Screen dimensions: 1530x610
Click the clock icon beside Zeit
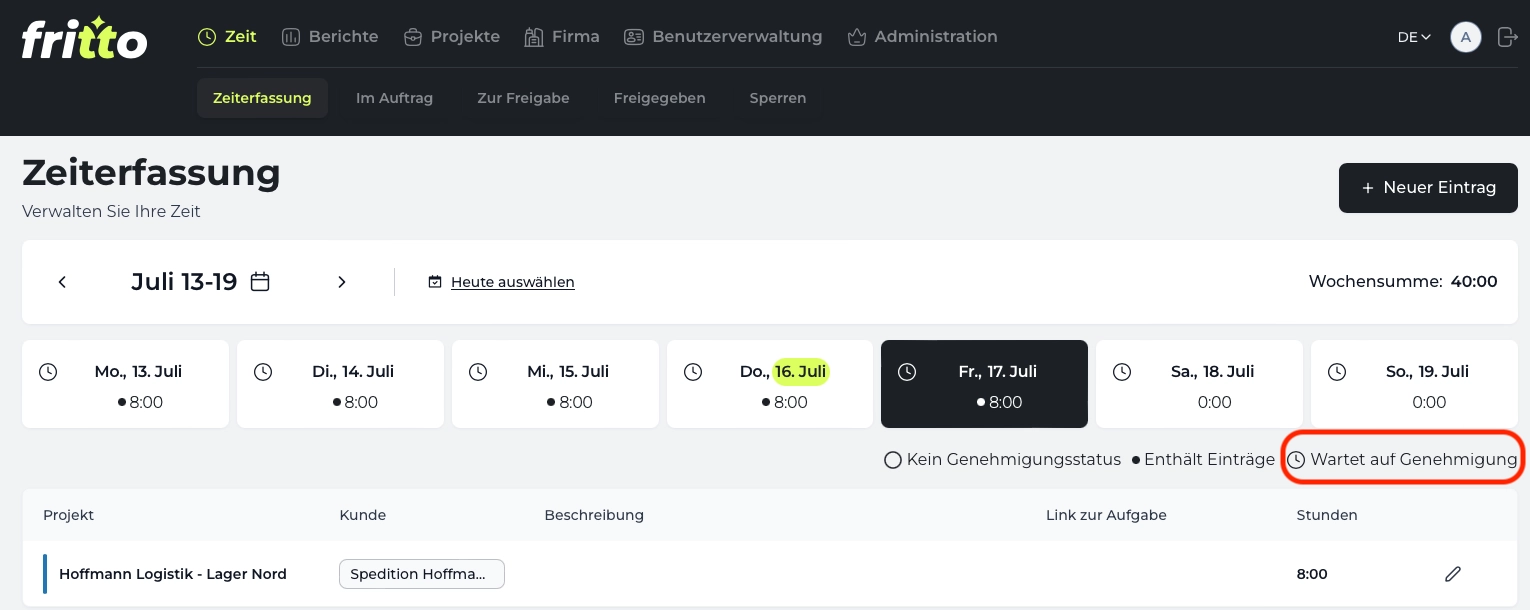pyautogui.click(x=207, y=37)
